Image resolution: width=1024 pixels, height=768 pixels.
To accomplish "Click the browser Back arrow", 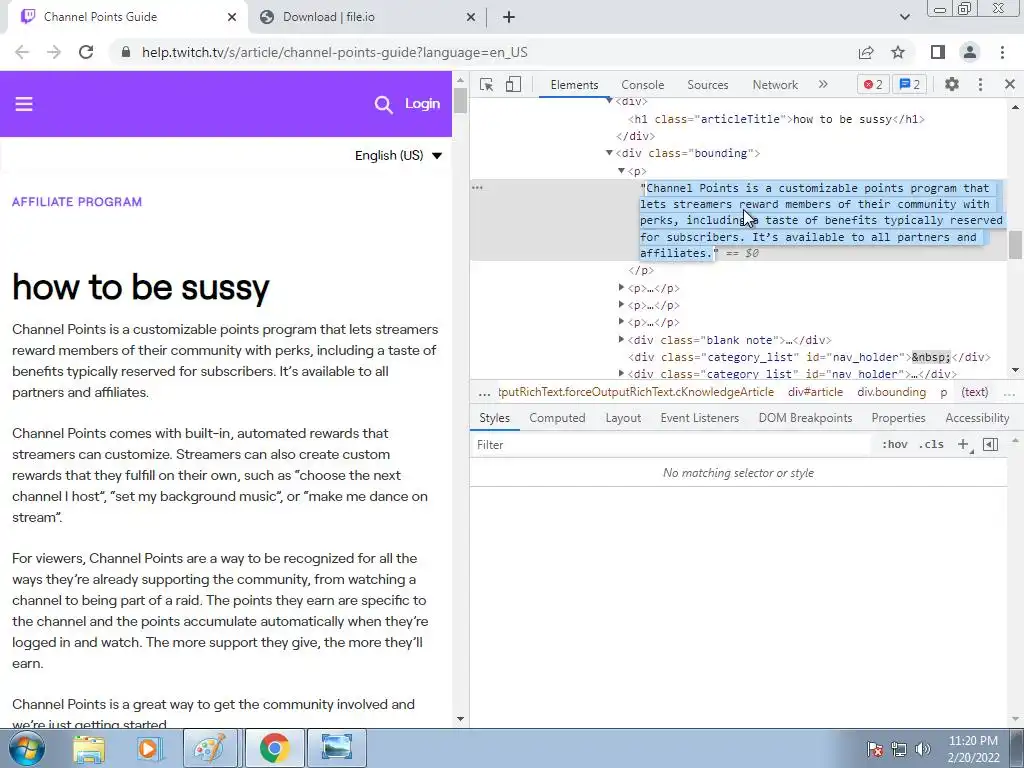I will (22, 52).
